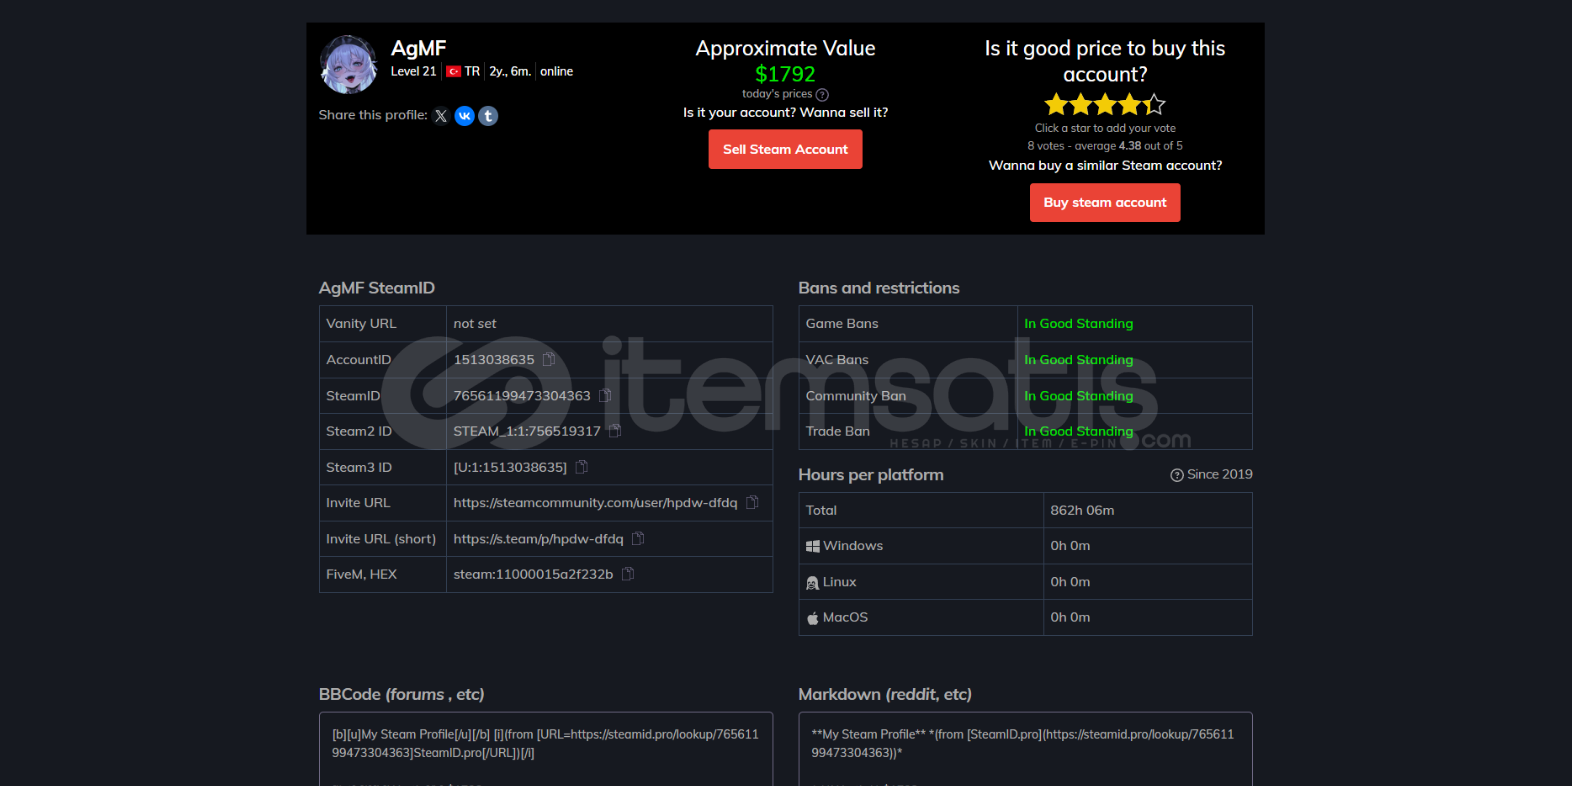Rate account with fifth star

1154,104
